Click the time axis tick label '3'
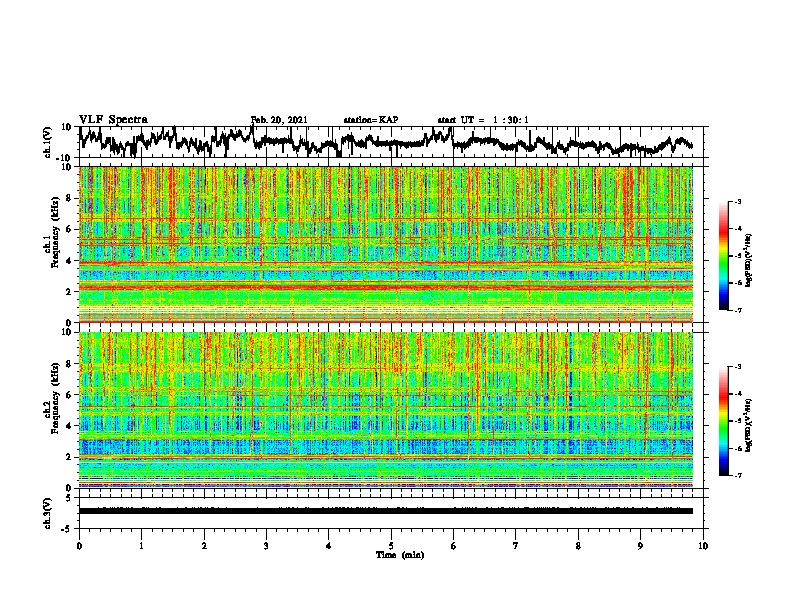 point(266,546)
